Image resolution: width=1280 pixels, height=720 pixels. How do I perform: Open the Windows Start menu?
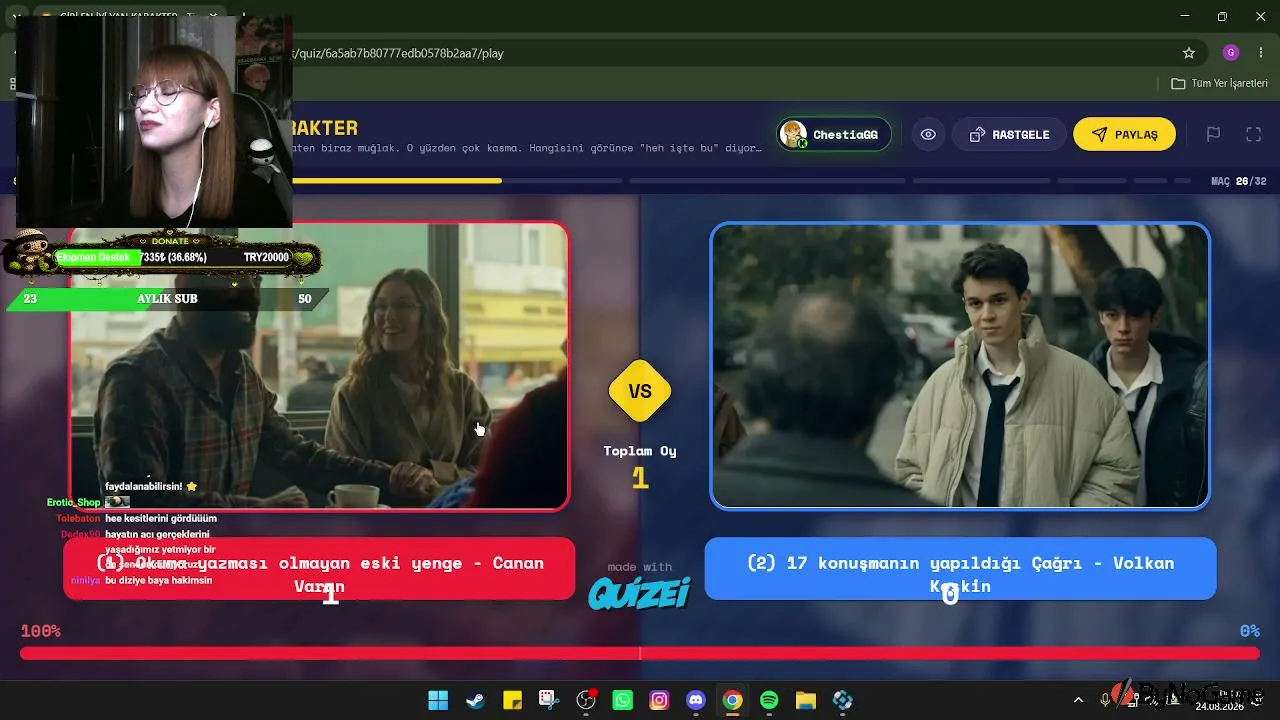pos(438,700)
